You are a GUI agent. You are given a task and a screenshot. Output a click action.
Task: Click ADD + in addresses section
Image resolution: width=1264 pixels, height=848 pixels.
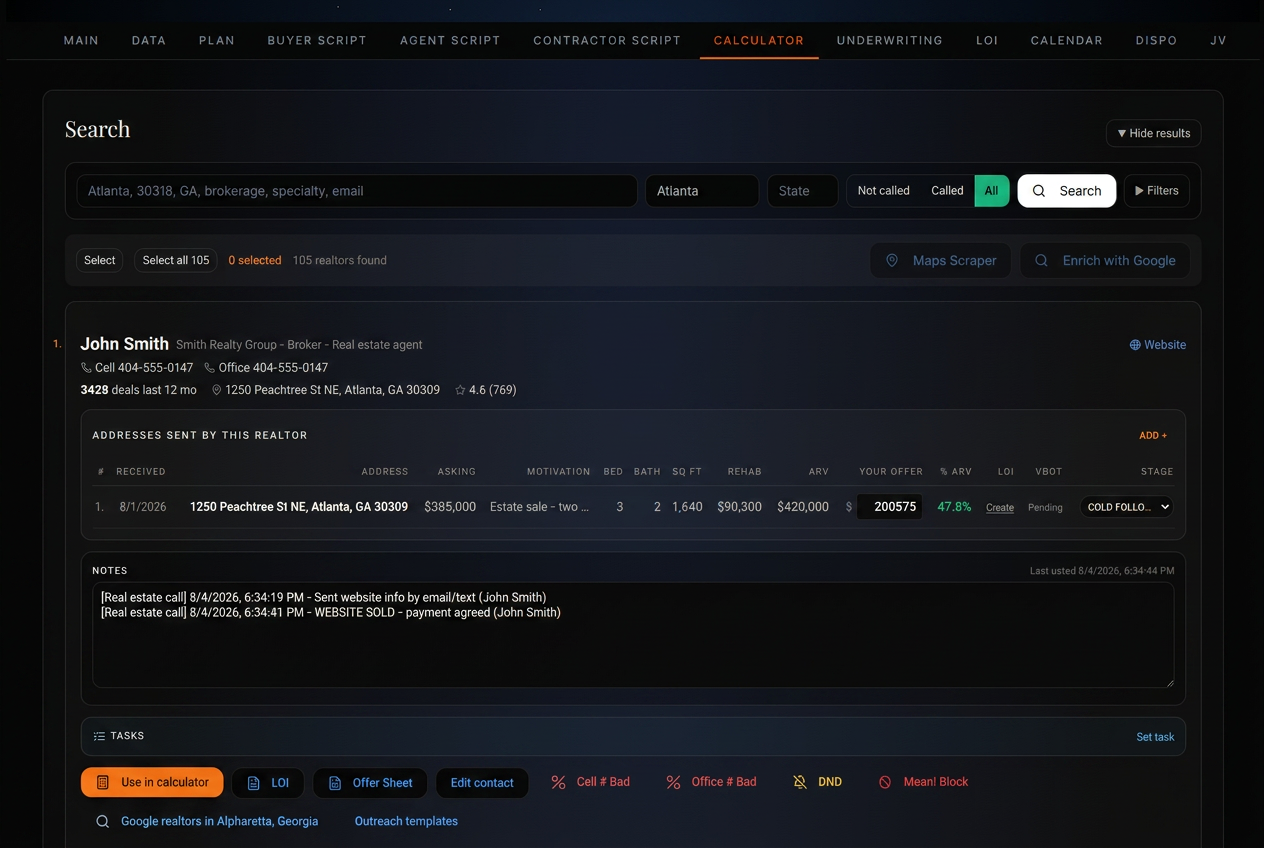point(1153,436)
